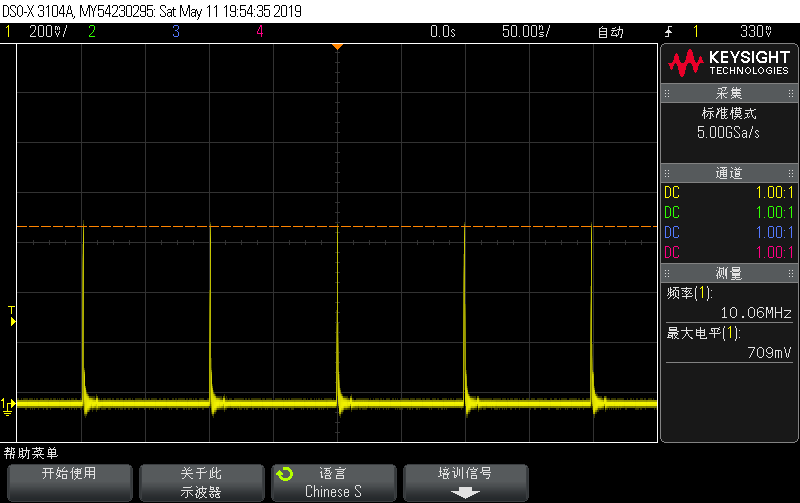This screenshot has width=800, height=503.
Task: Click the 330 mV trigger level value
Action: pyautogui.click(x=756, y=32)
